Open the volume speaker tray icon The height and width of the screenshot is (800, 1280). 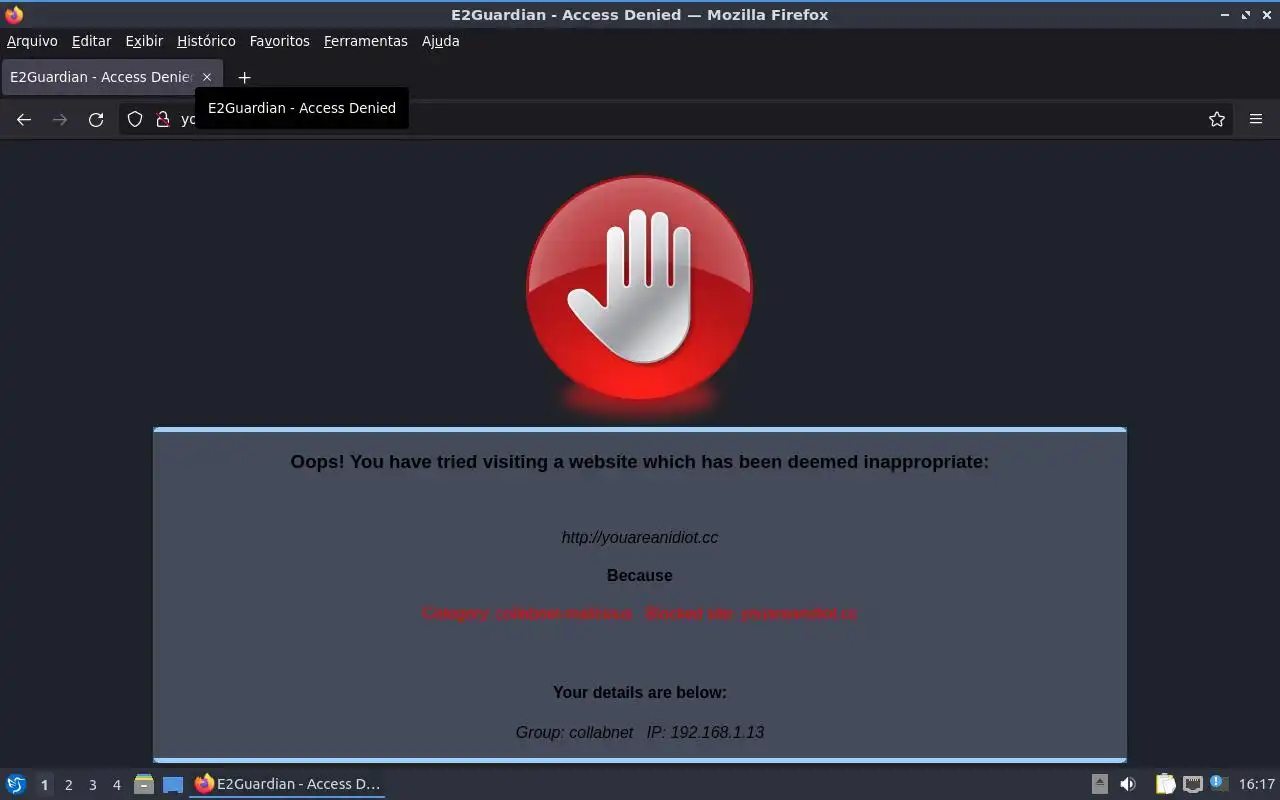click(x=1128, y=784)
